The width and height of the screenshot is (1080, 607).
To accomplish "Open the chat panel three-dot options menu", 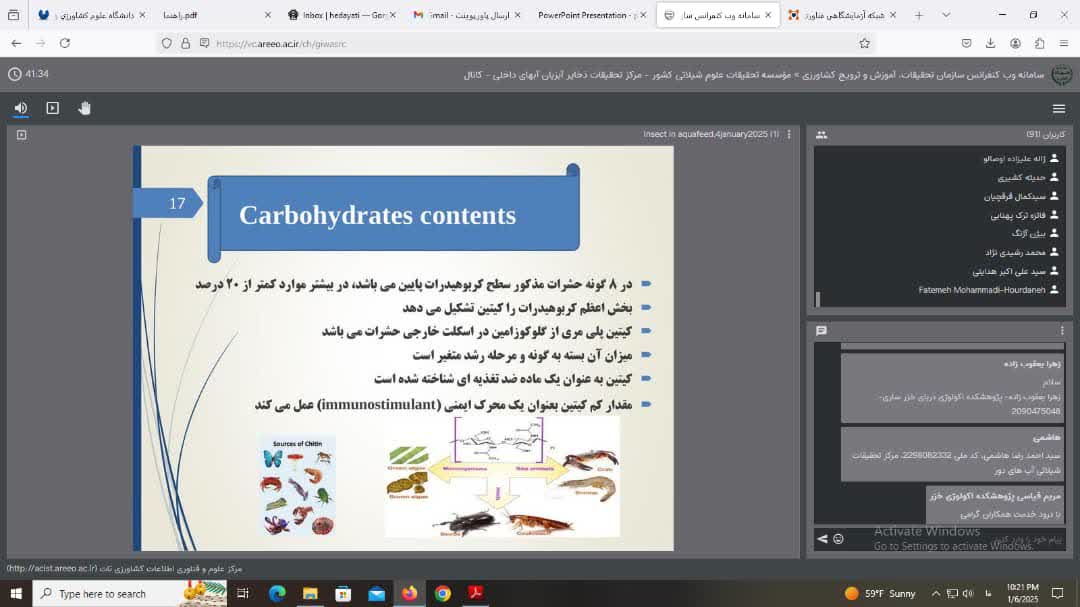I will pyautogui.click(x=1062, y=330).
